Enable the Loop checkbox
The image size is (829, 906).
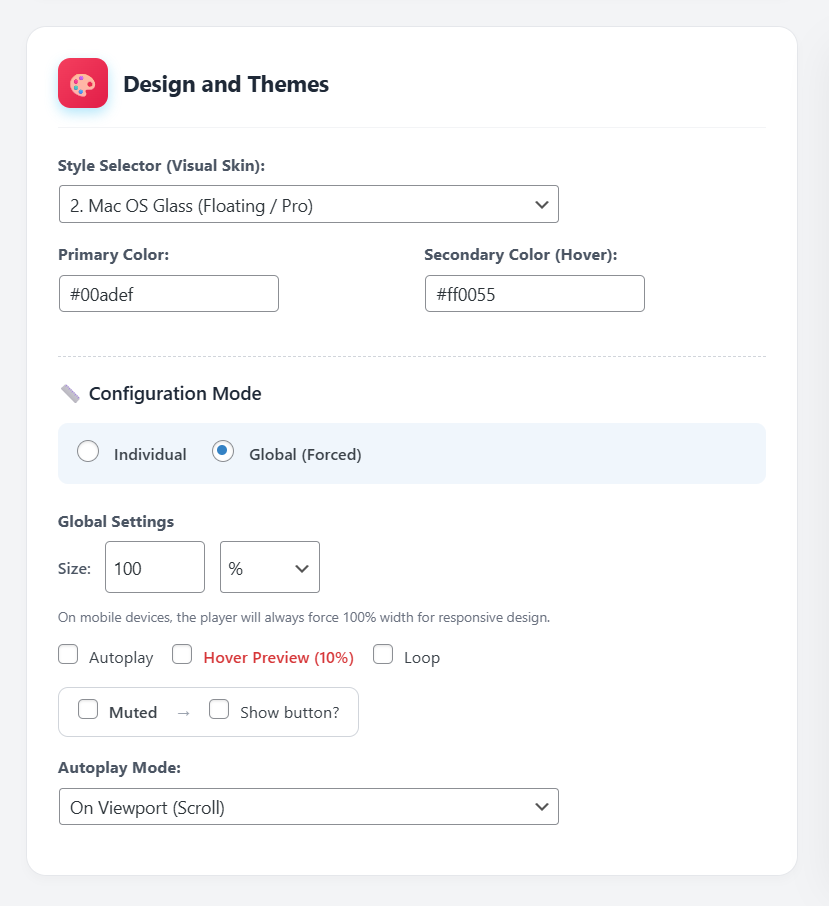383,655
